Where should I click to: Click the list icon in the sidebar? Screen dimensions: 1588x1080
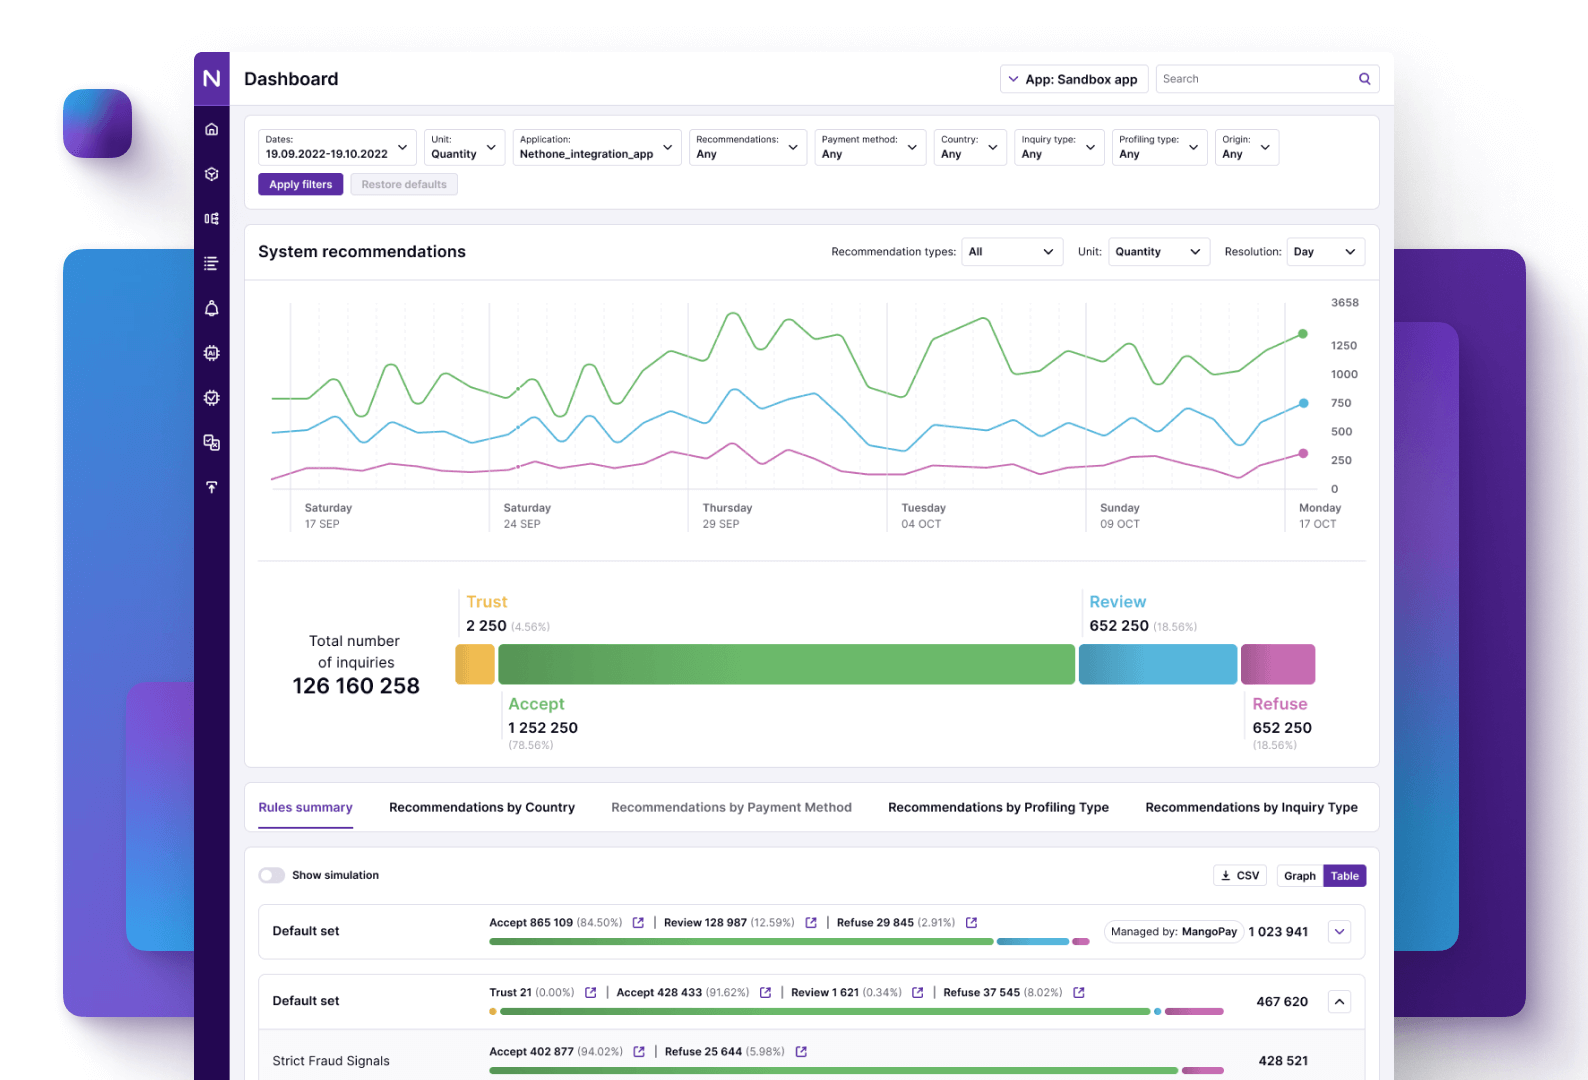[211, 264]
